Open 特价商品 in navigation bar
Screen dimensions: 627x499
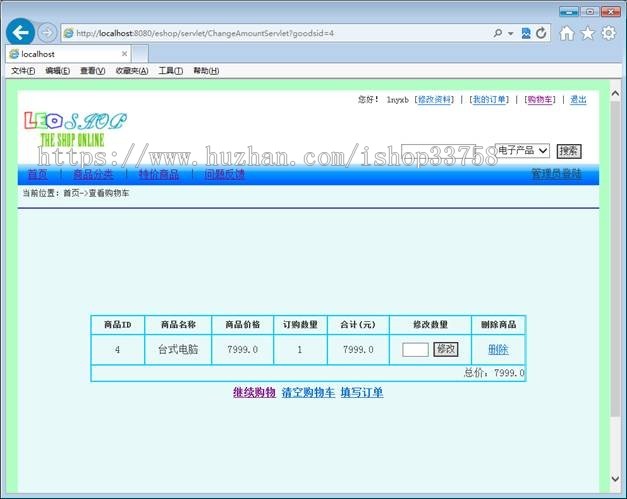pyautogui.click(x=159, y=174)
